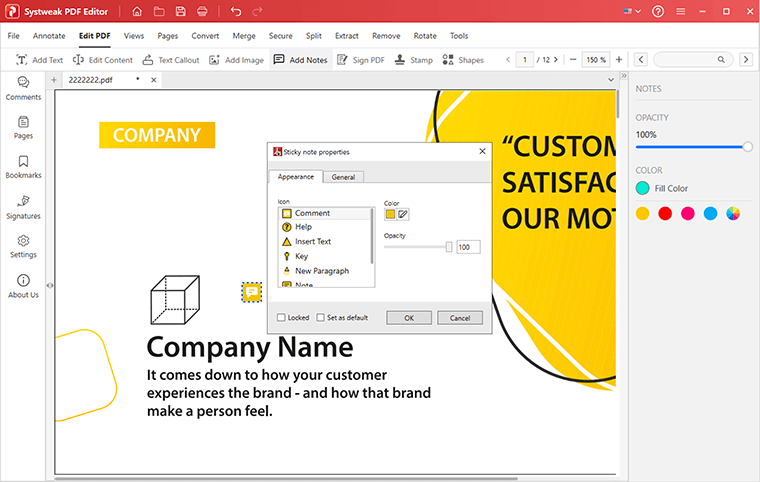Undo the last action
Viewport: 760px width, 482px height.
click(x=236, y=11)
